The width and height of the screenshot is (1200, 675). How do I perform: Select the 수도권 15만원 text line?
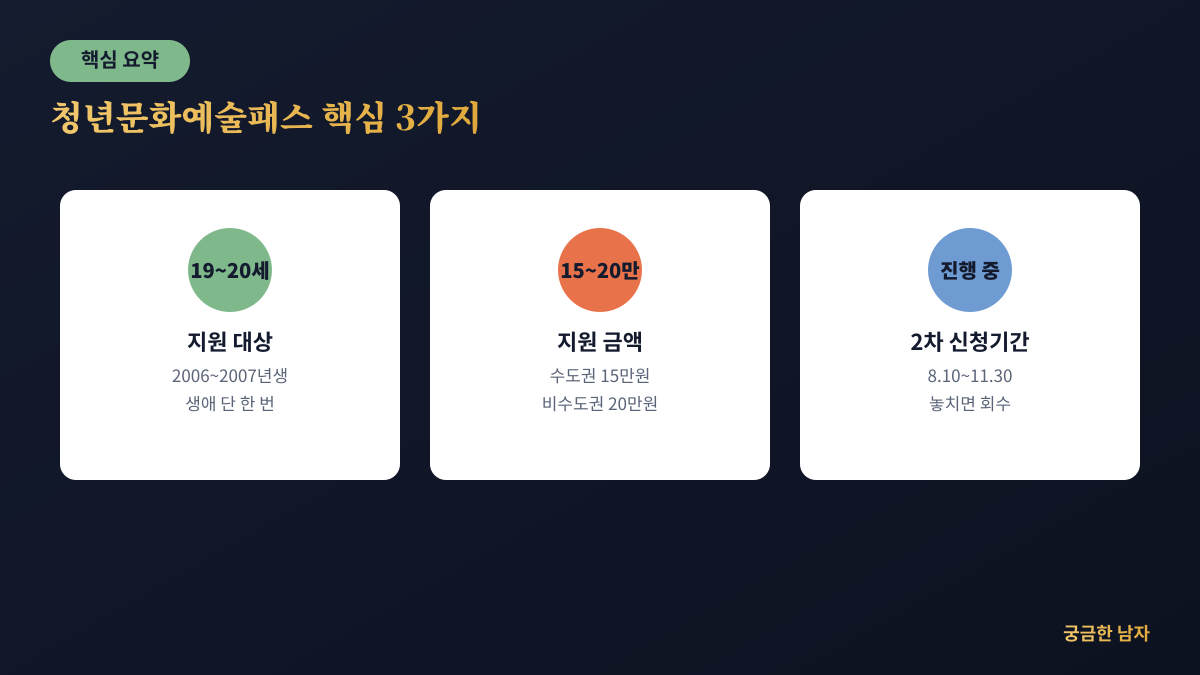coord(600,376)
